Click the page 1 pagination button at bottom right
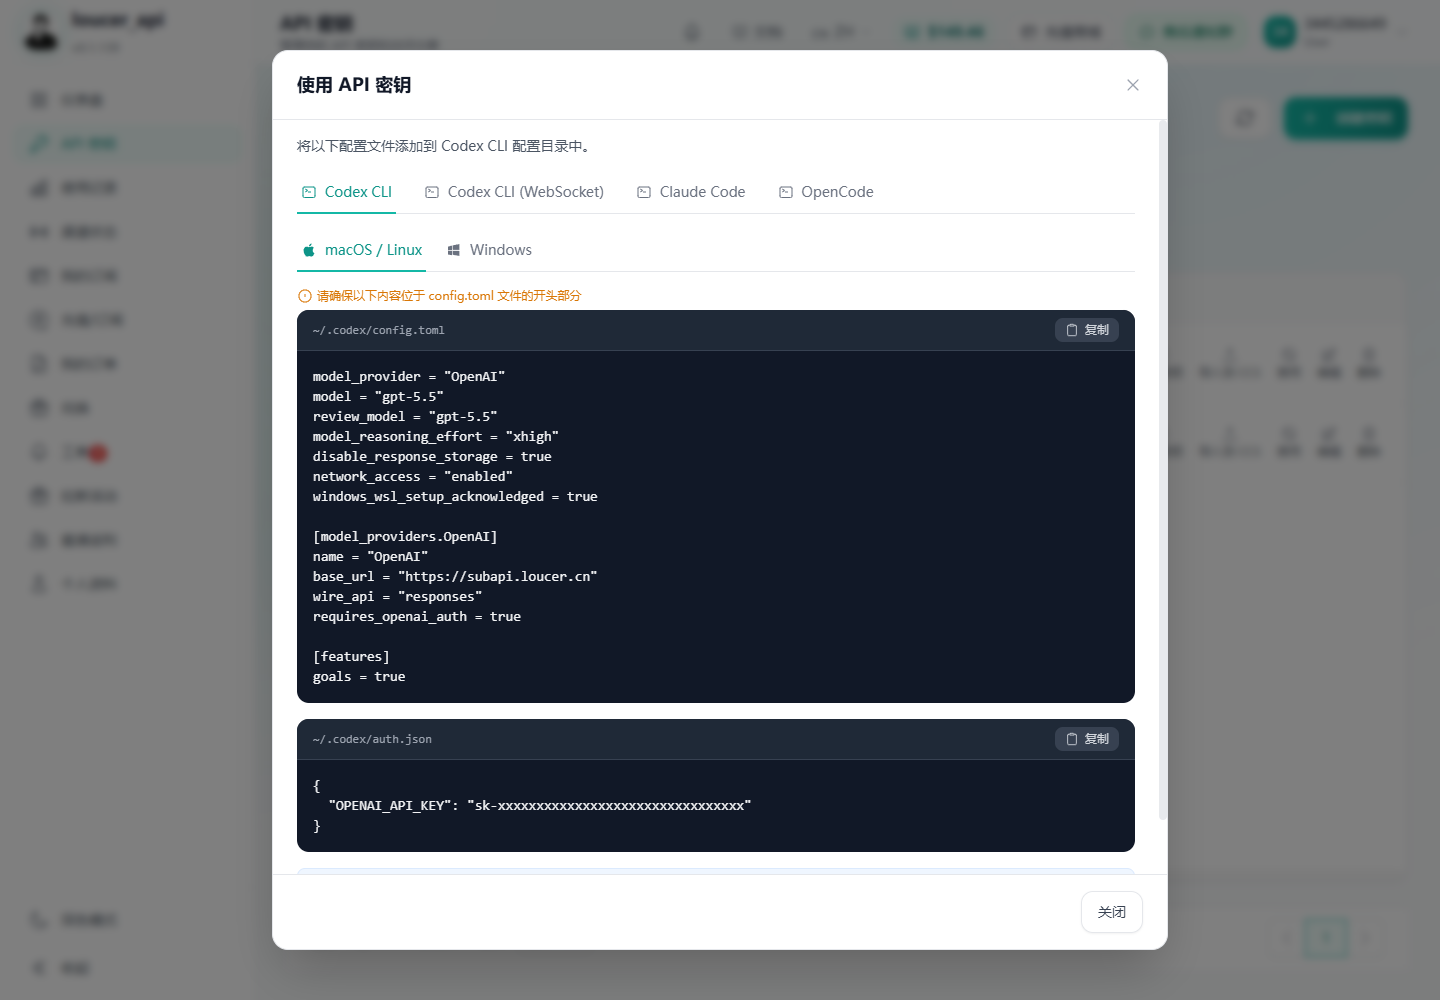Viewport: 1440px width, 1000px height. [x=1326, y=938]
